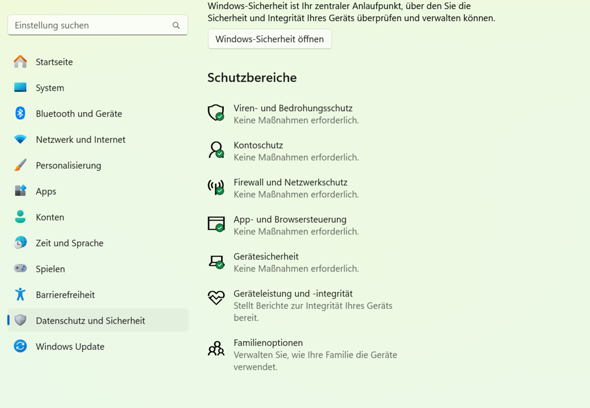
Task: Click the Netzwerk Wi-Fi icon
Action: [x=20, y=139]
